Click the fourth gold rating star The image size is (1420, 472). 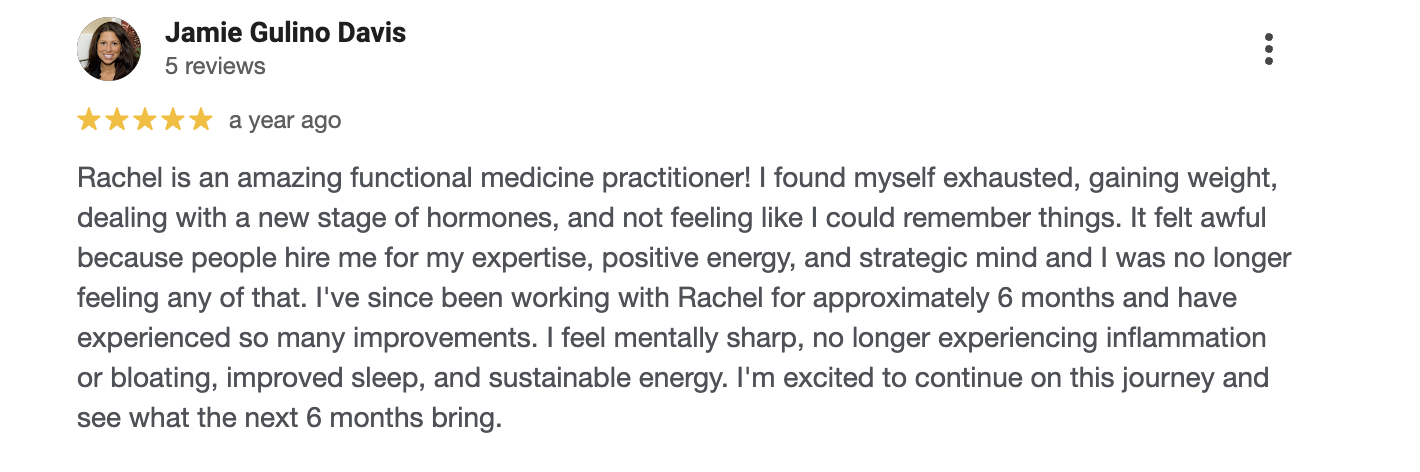pyautogui.click(x=173, y=120)
